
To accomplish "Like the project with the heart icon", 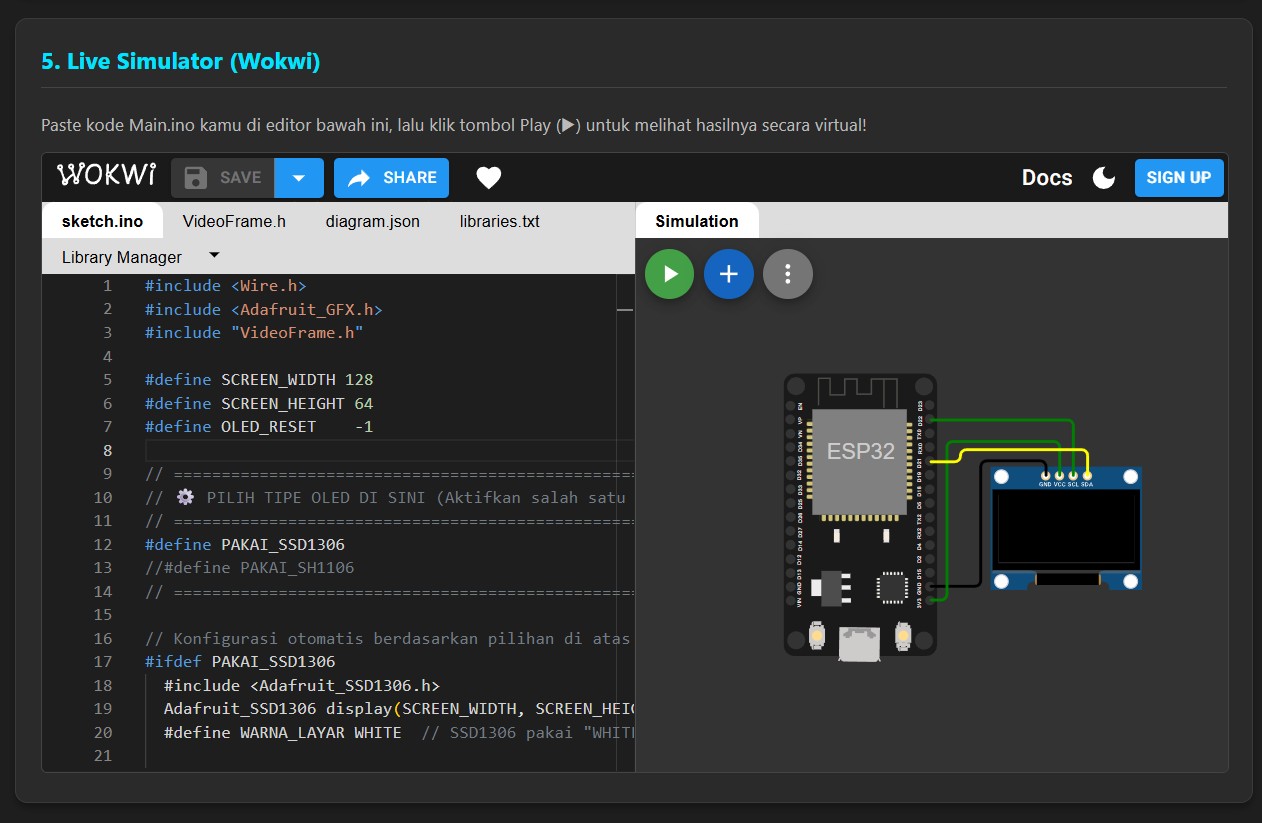I will [x=488, y=178].
